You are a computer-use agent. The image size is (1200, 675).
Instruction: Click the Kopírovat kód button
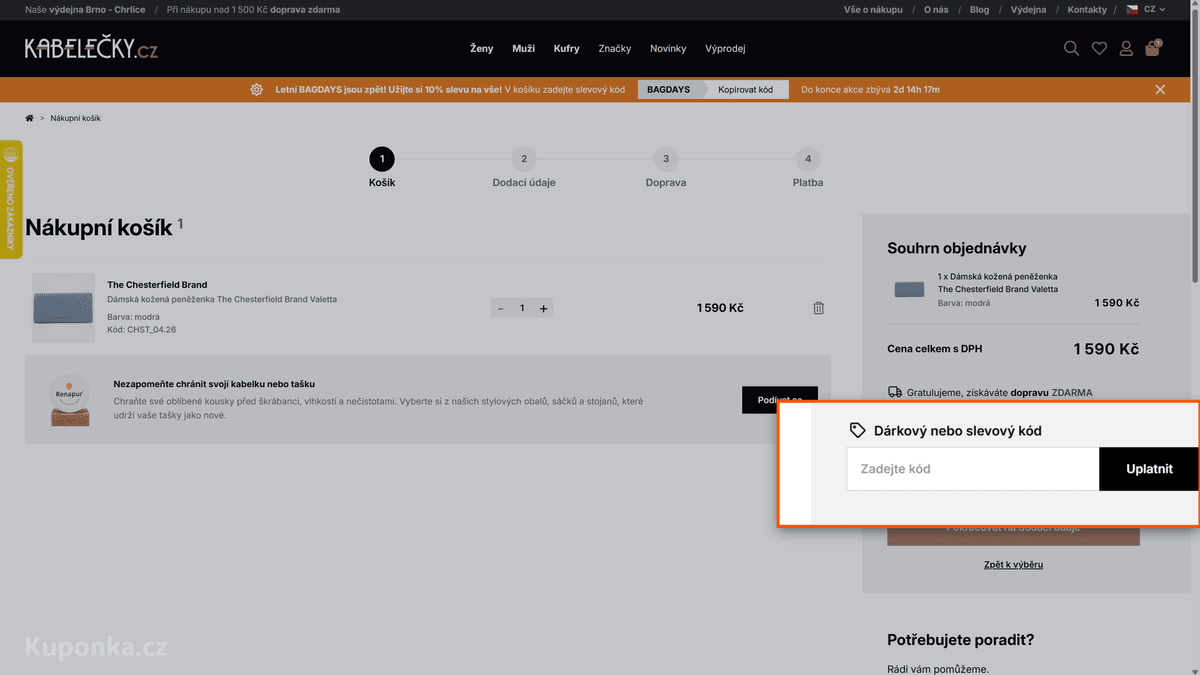(x=745, y=89)
